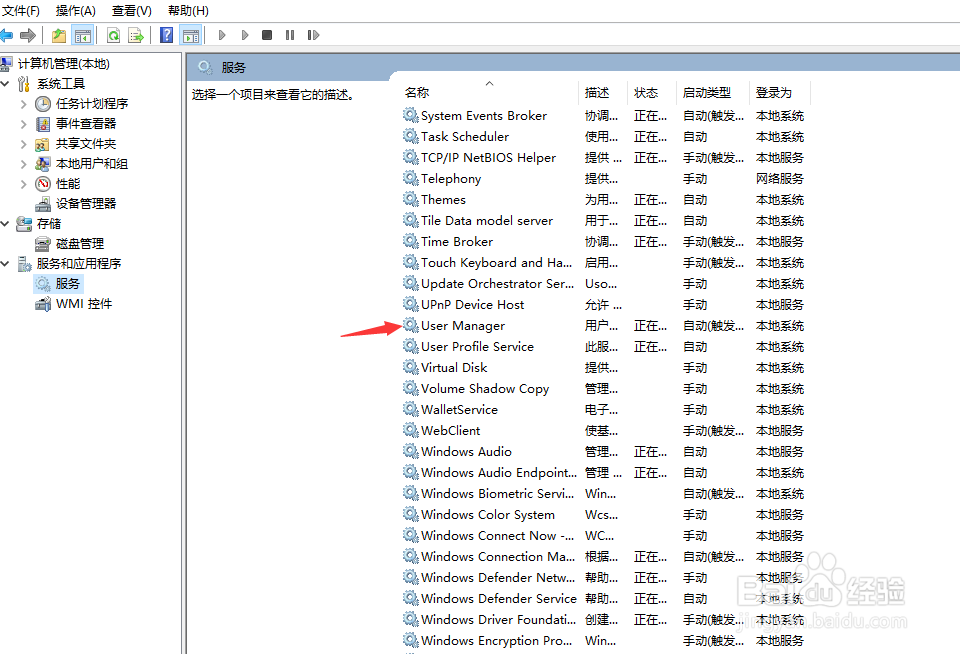This screenshot has height=654, width=960.
Task: Select Windows Audio Endpoint... service
Action: tap(498, 473)
